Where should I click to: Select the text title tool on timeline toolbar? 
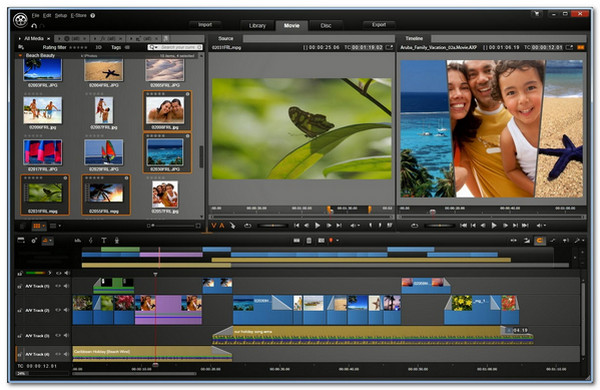pos(104,240)
